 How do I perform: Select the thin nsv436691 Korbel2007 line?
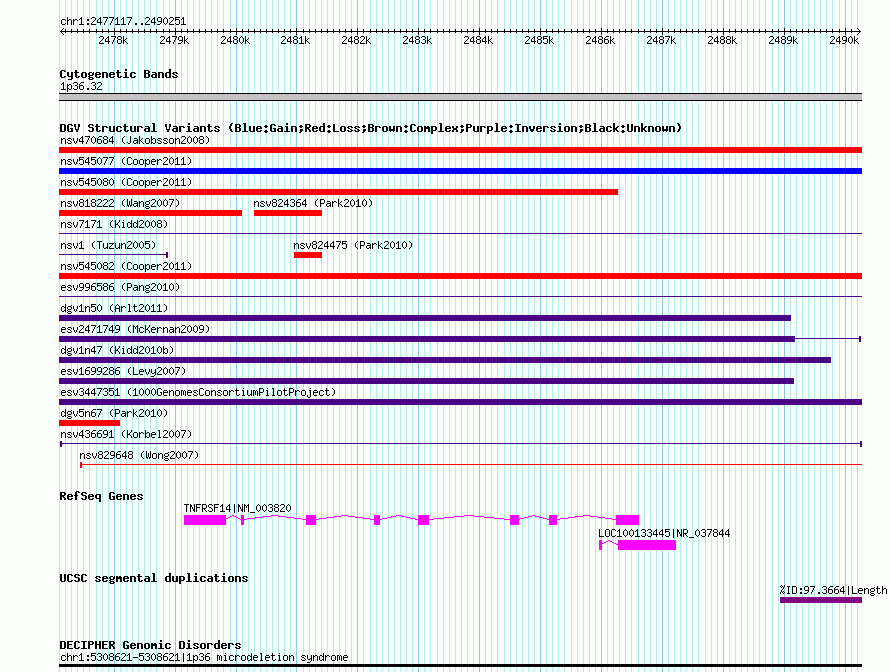tap(460, 444)
